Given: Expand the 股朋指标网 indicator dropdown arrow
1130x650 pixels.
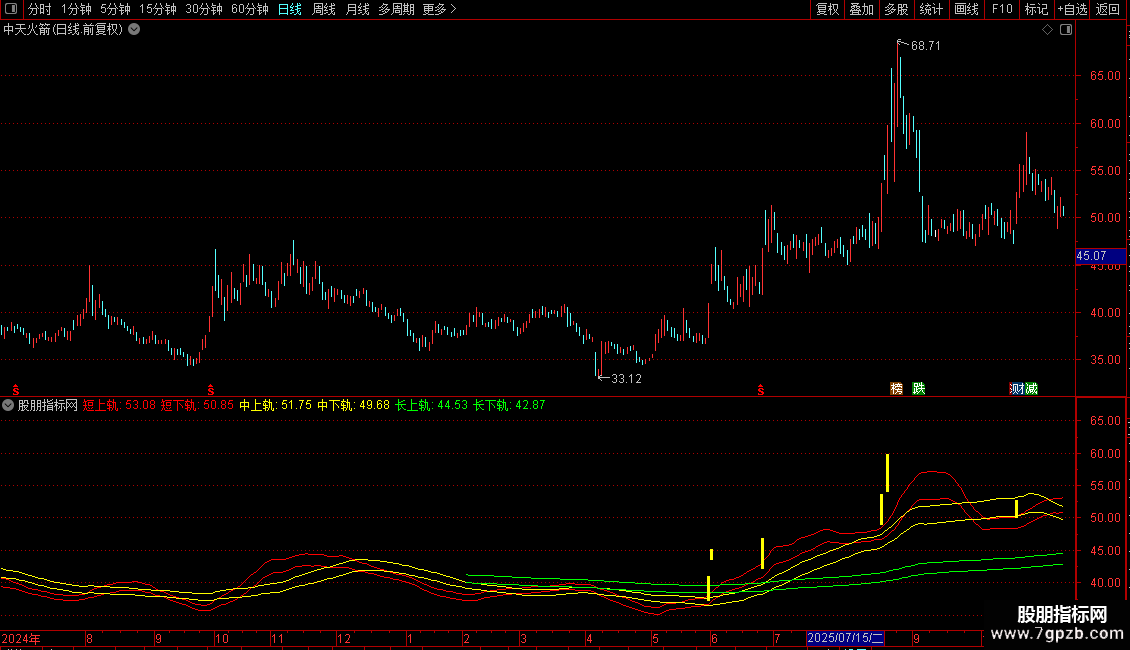Looking at the screenshot, I should click(8, 405).
